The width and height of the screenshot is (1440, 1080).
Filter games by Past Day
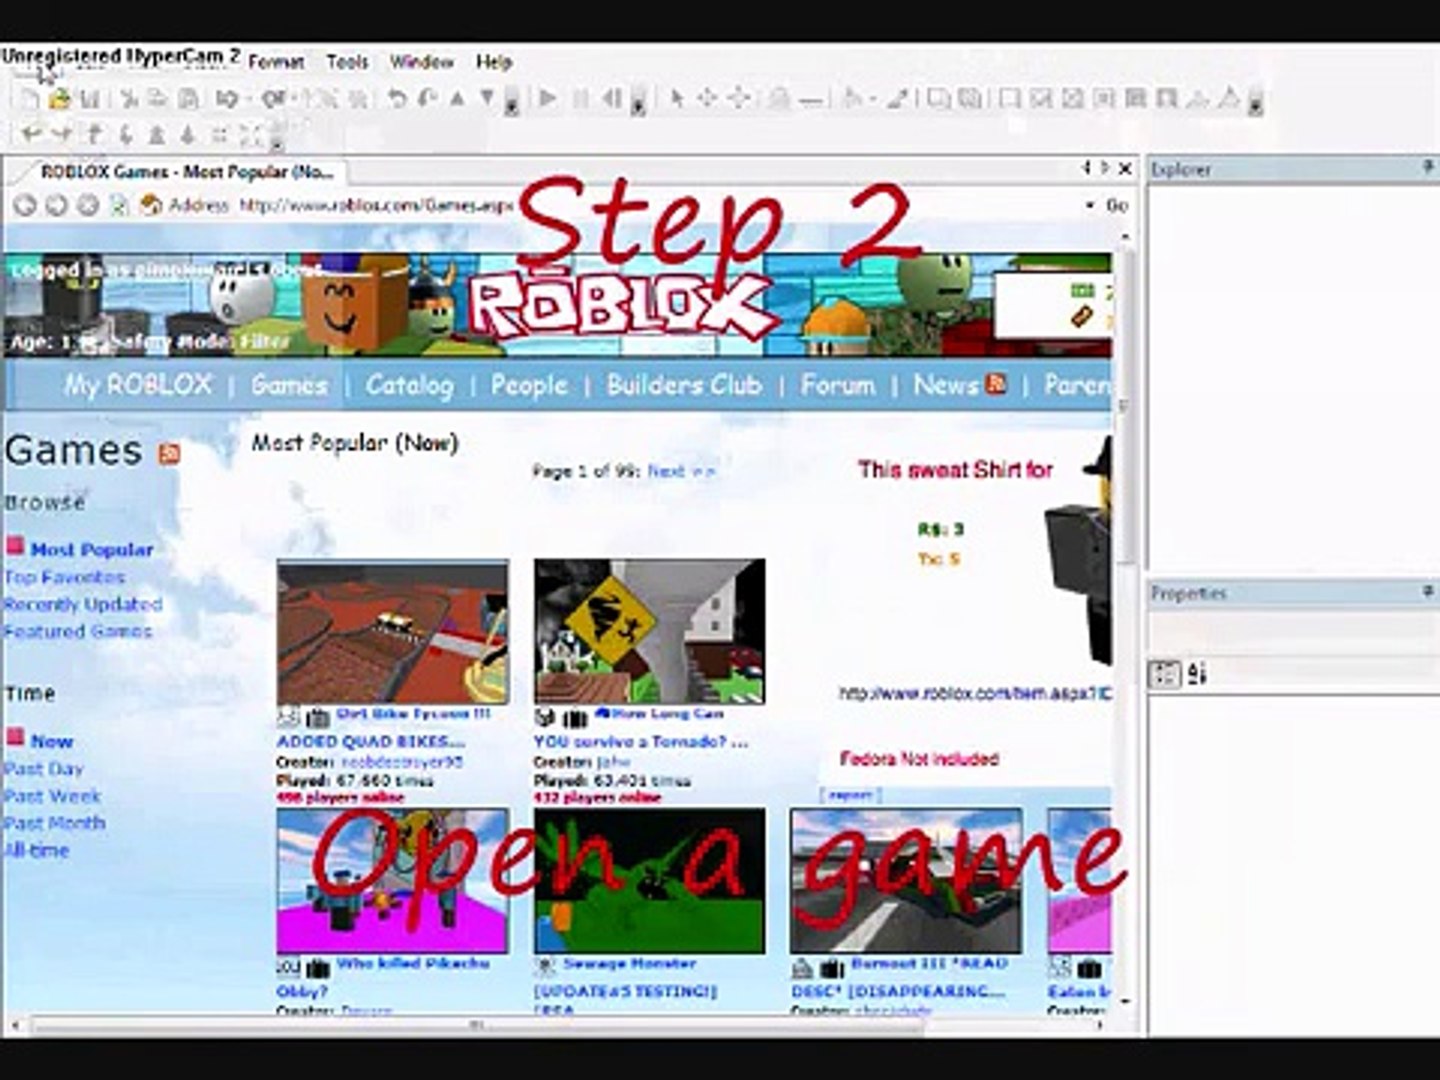(x=43, y=769)
